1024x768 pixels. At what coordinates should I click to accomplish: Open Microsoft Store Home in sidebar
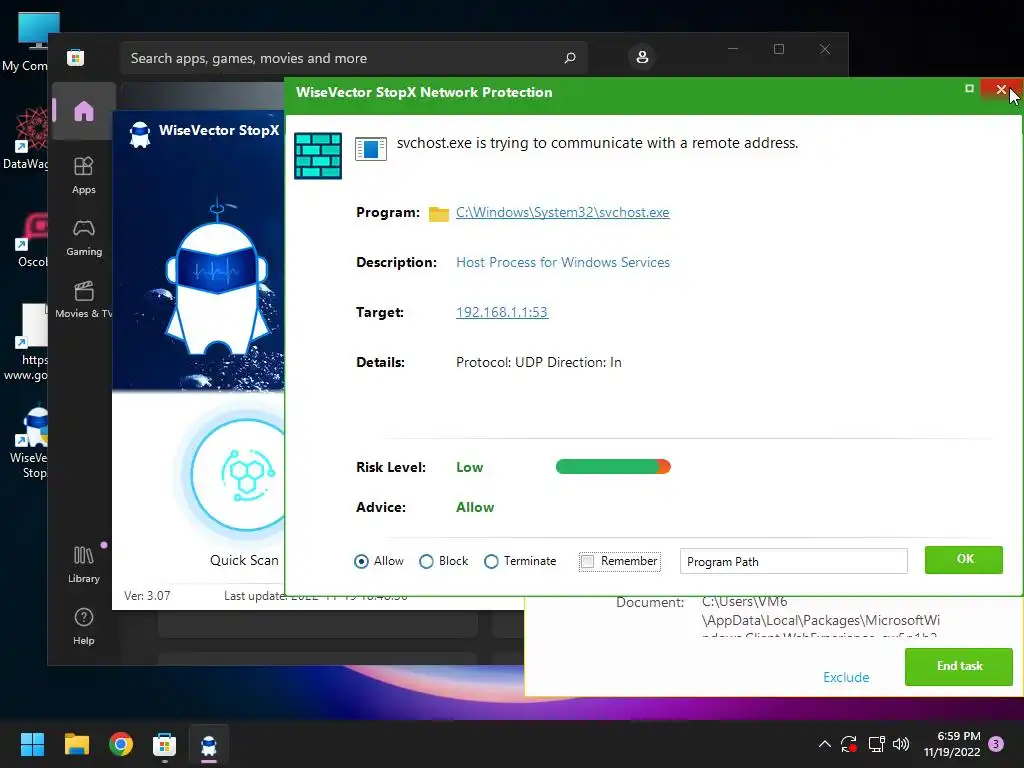pyautogui.click(x=84, y=111)
